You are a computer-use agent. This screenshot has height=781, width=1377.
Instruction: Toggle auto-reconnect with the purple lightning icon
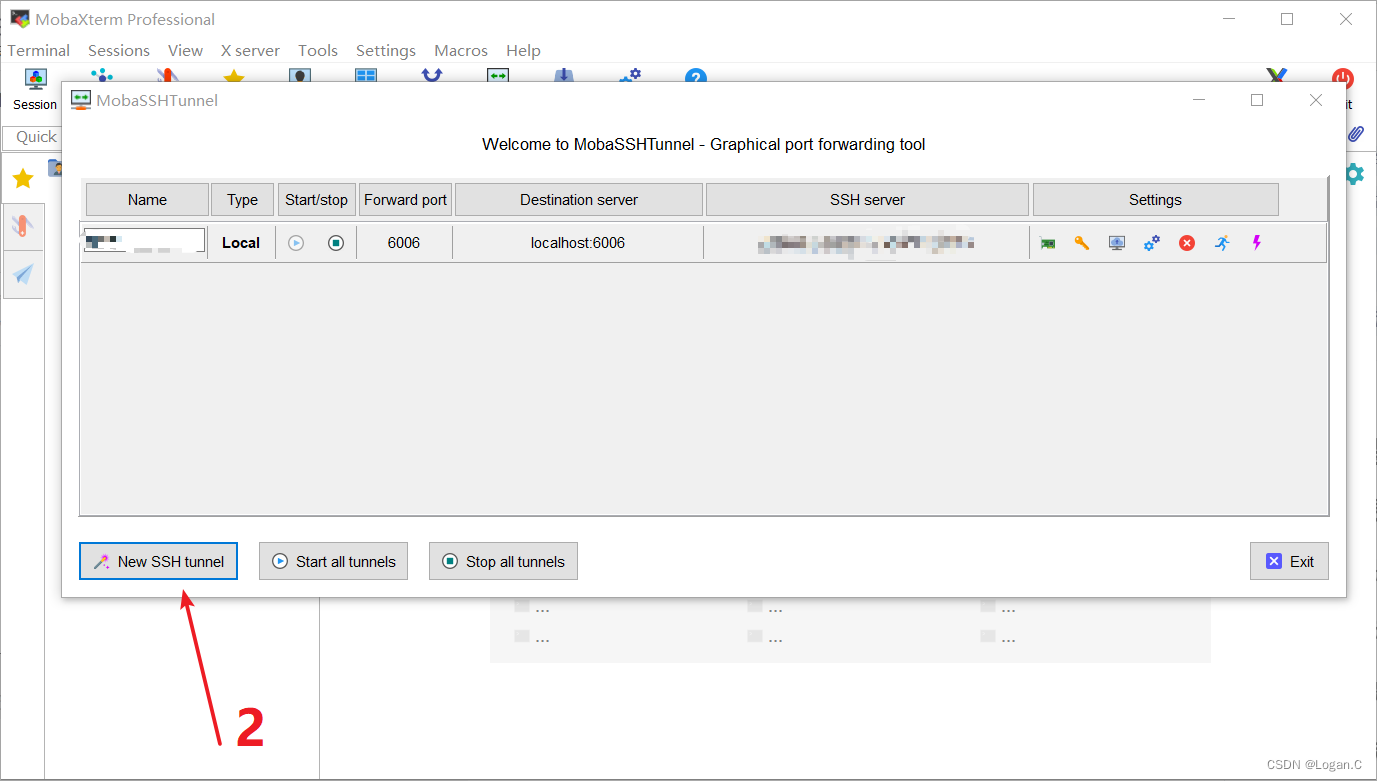tap(1257, 243)
